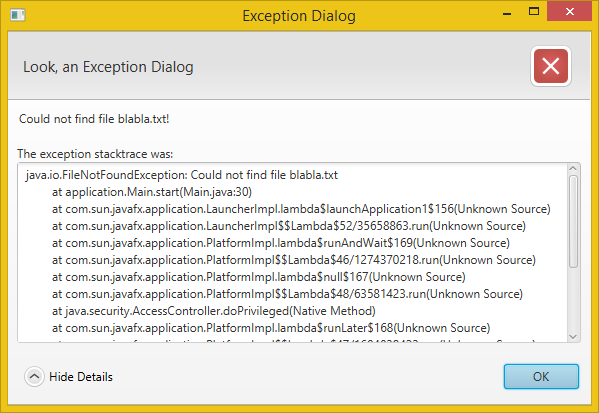Image resolution: width=599 pixels, height=413 pixels.
Task: Click the PlatformImpl$$Lambda$46/1274370218.run line
Action: pos(294,260)
